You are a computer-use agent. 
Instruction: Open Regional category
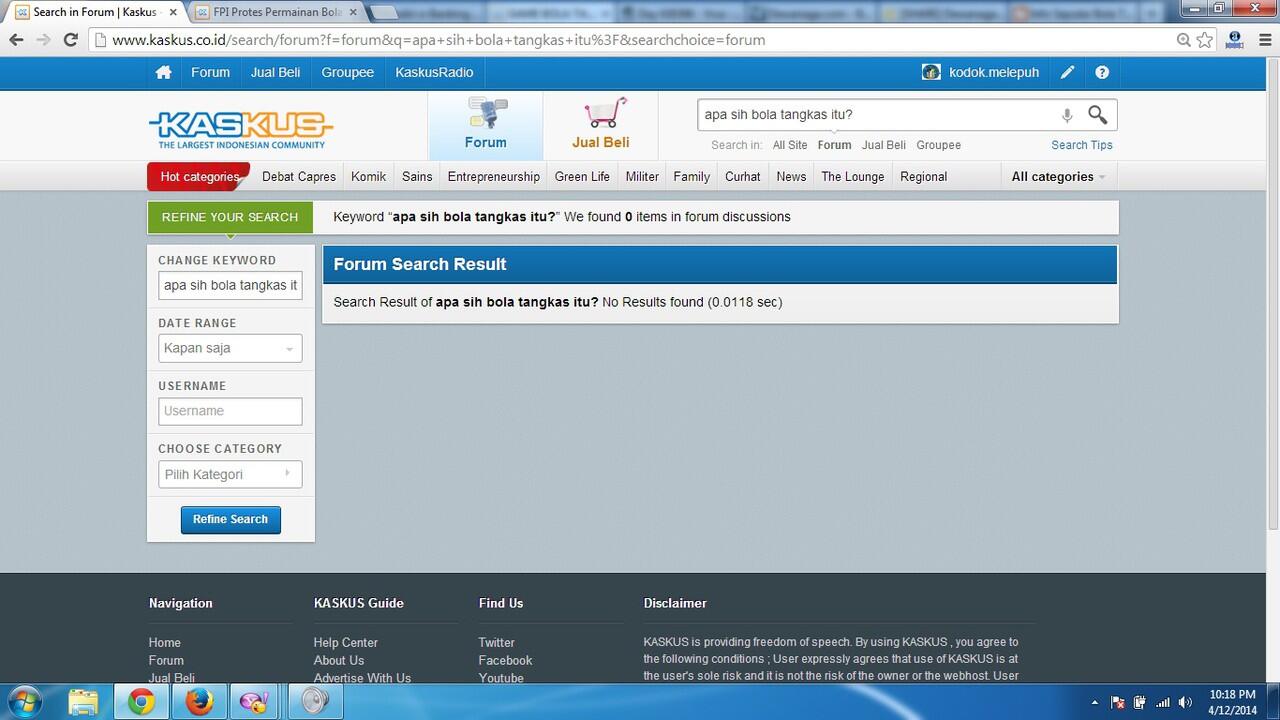coord(923,176)
